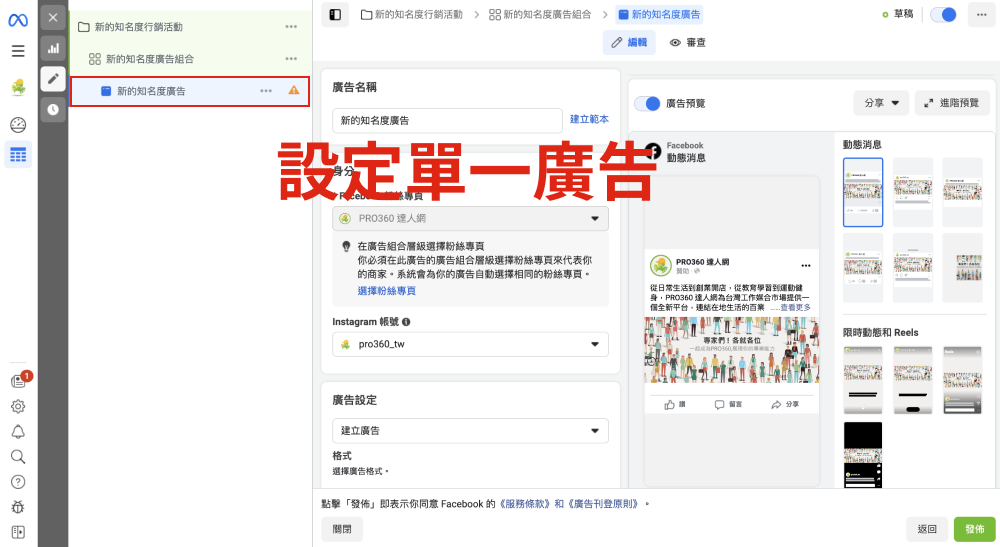The image size is (1000, 547).
Task: Toggle the sidebar collapse panel button
Action: [x=334, y=15]
